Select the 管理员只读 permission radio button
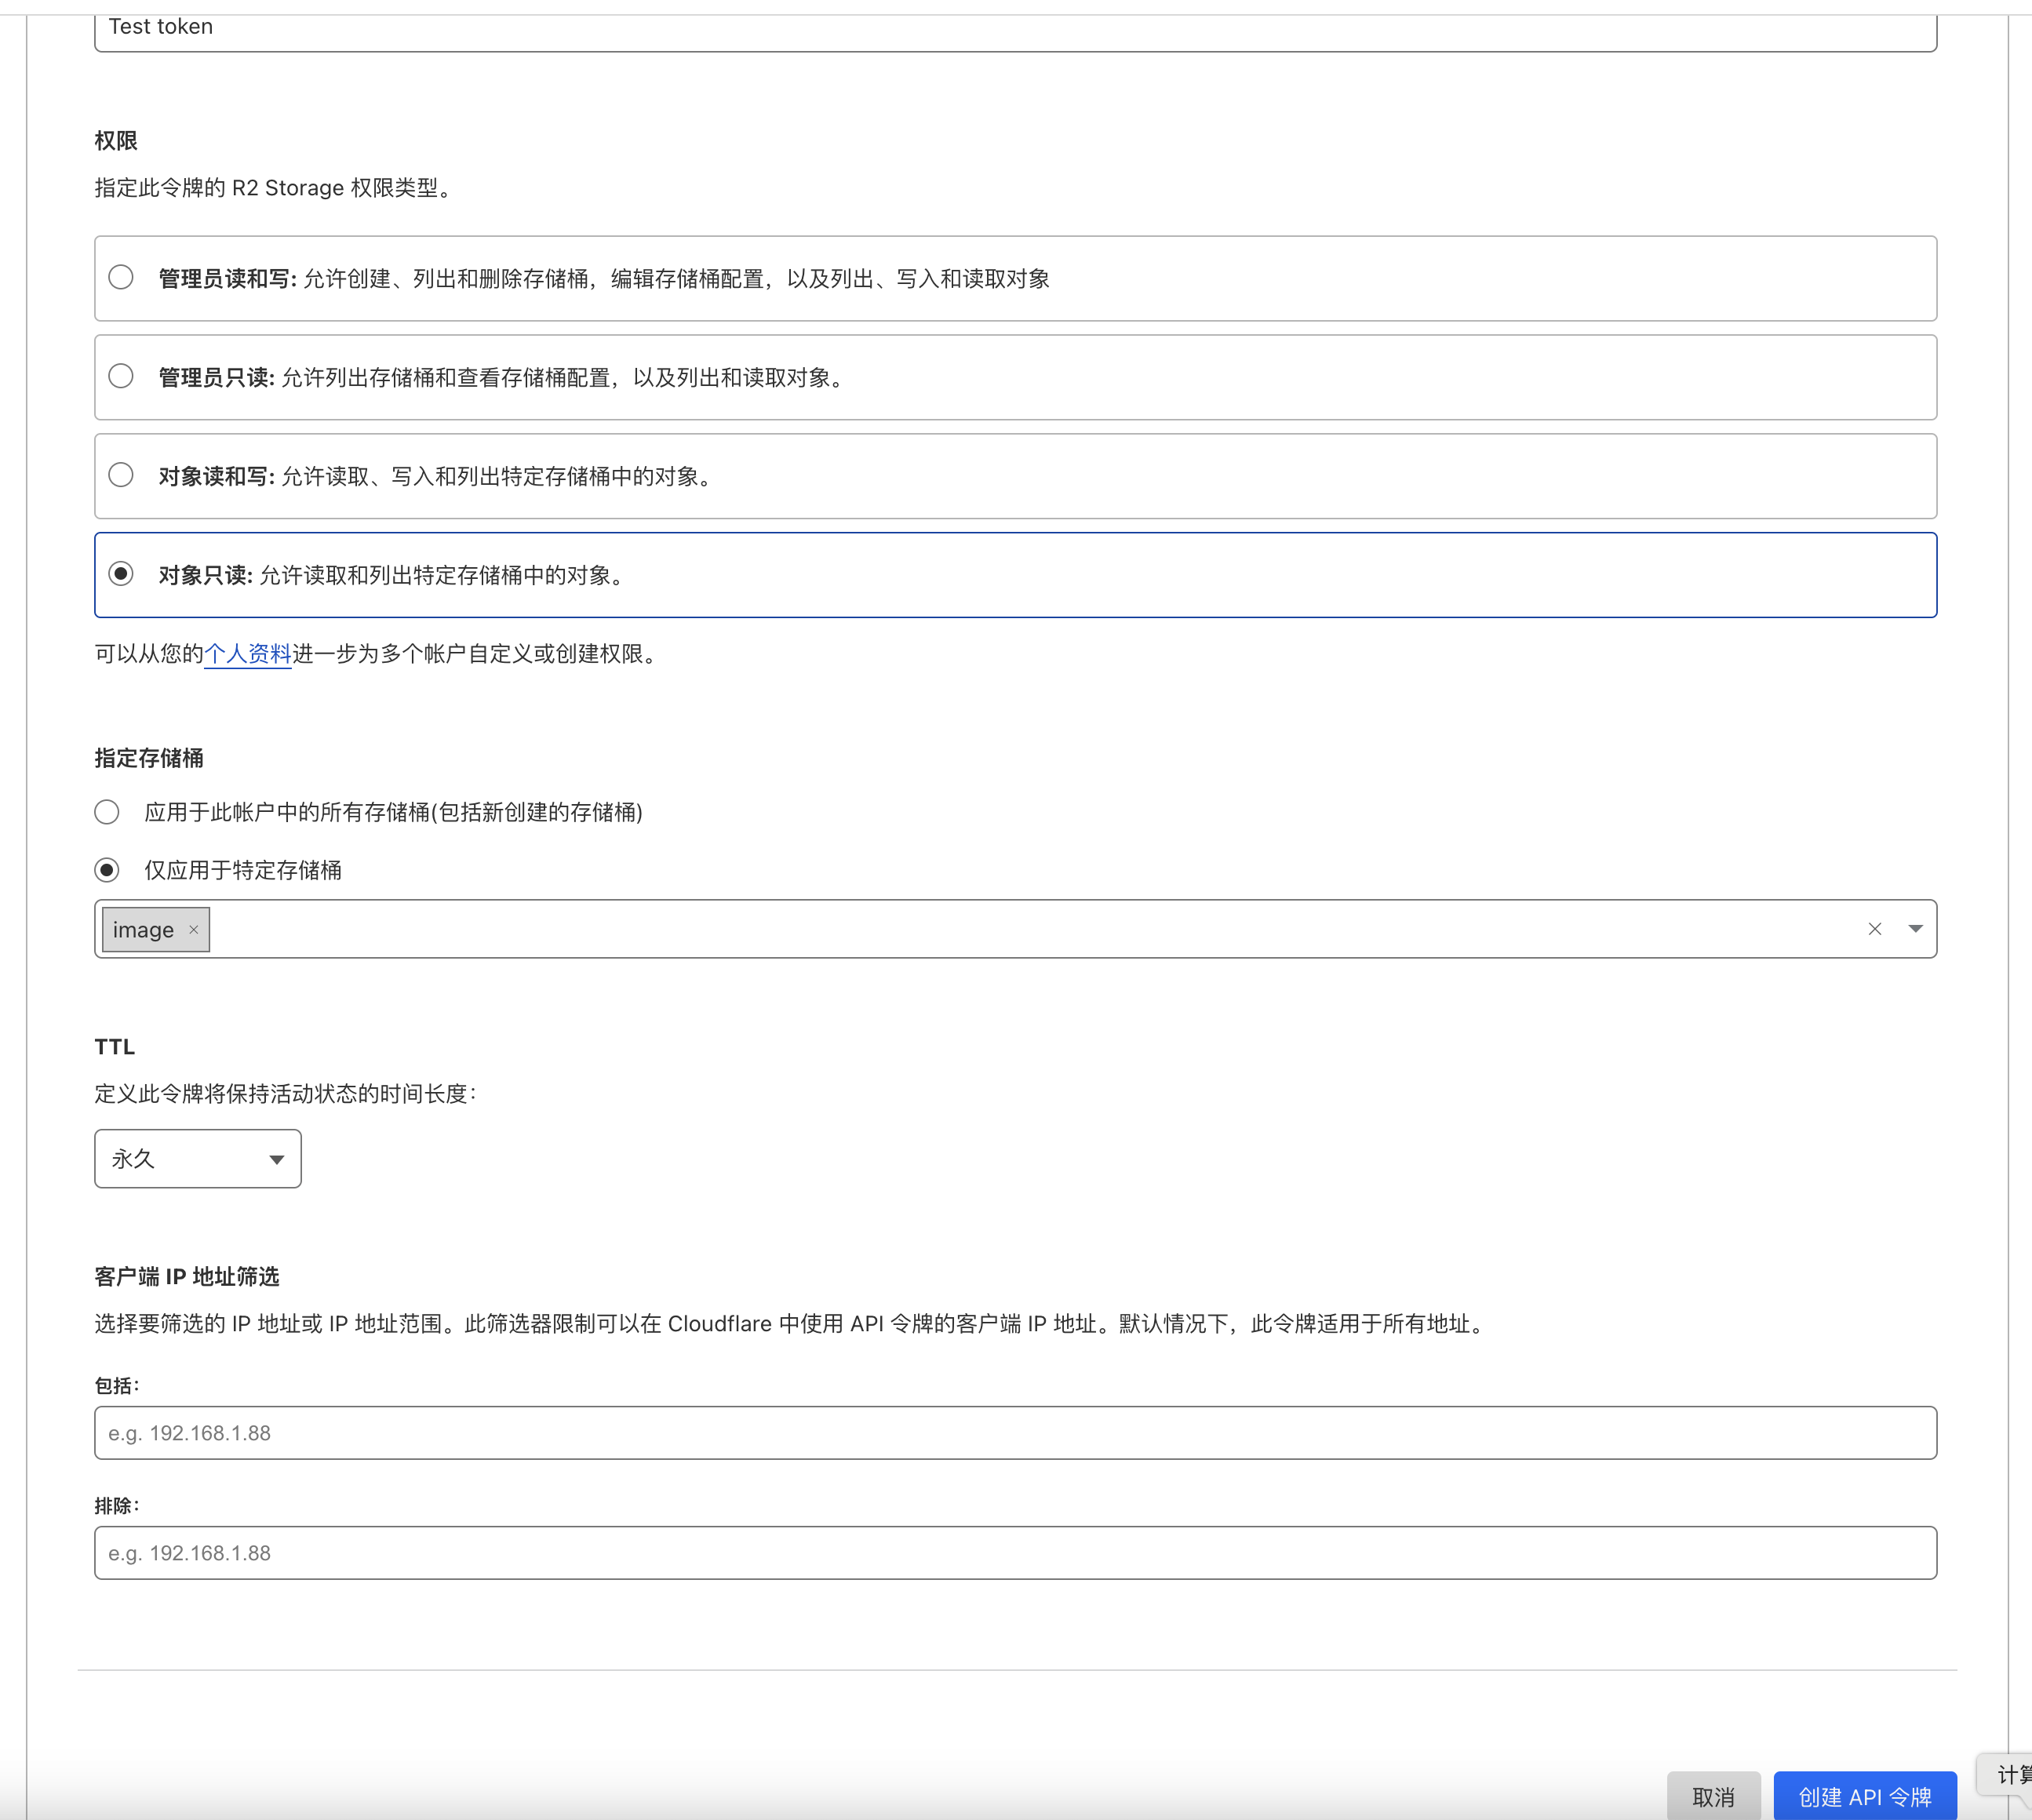 click(121, 376)
